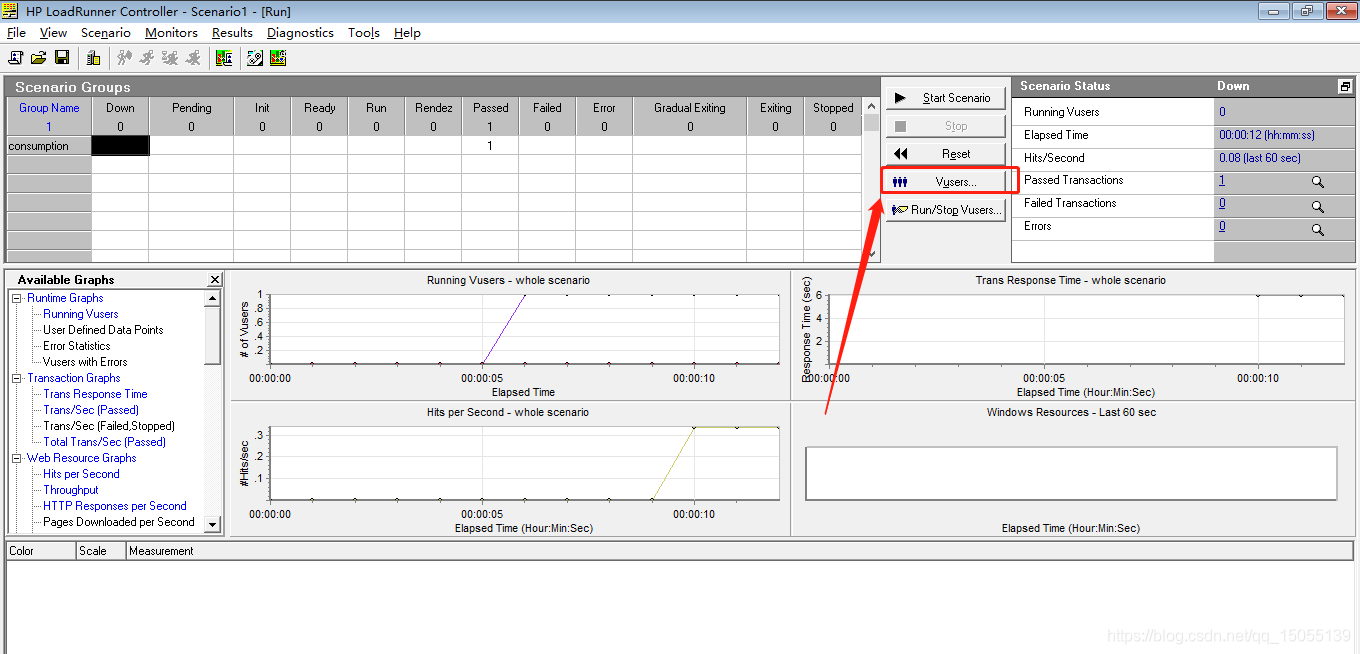Select the Running Vusers whole scenario graph
This screenshot has height=654, width=1360.
(x=509, y=335)
